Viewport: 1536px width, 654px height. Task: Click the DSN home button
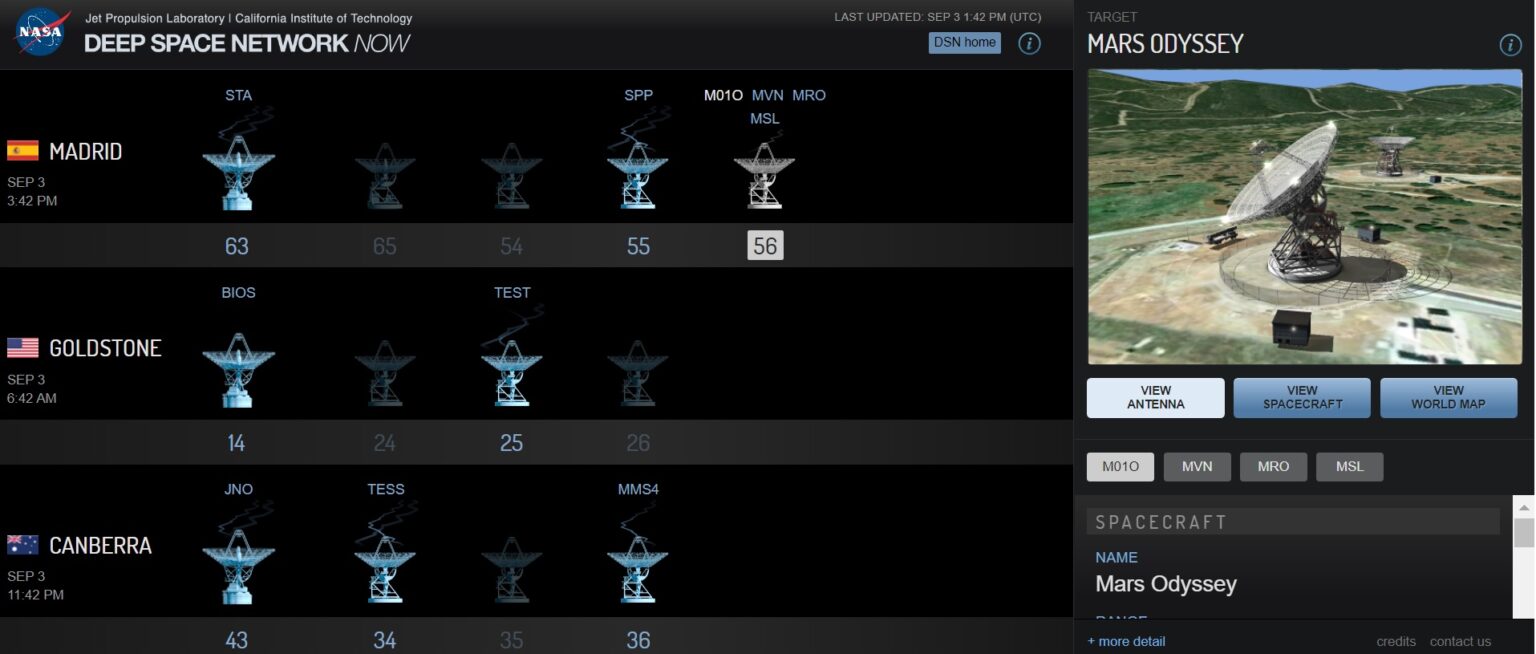click(963, 42)
